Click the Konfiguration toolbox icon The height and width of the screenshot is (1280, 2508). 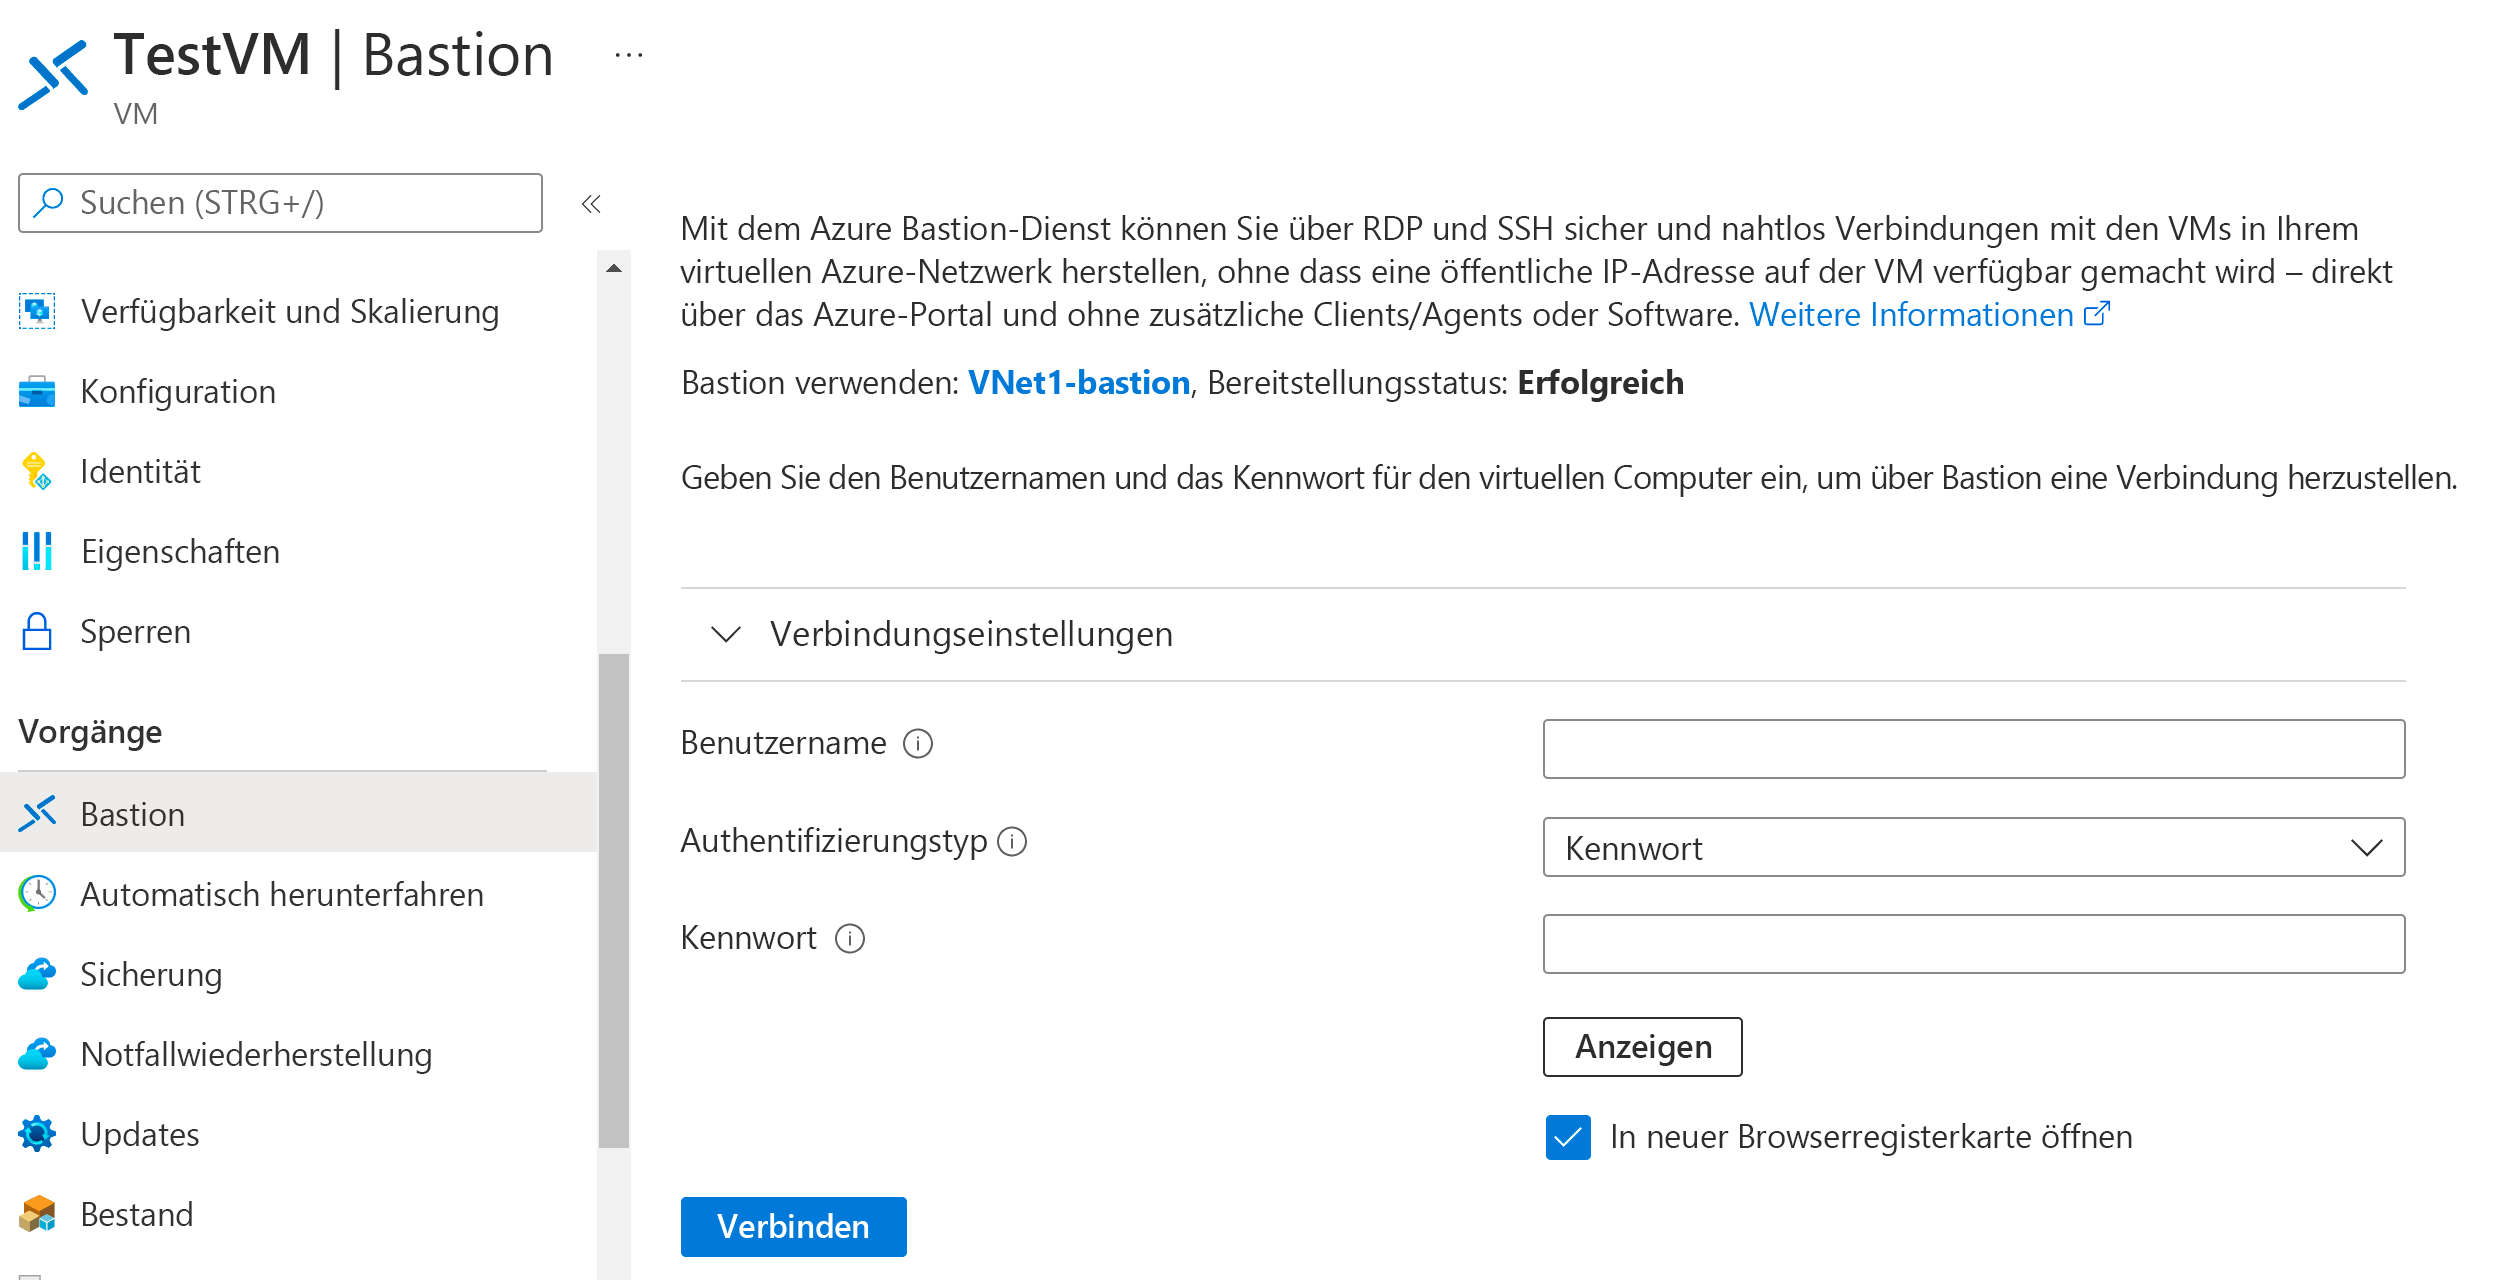pos(37,391)
